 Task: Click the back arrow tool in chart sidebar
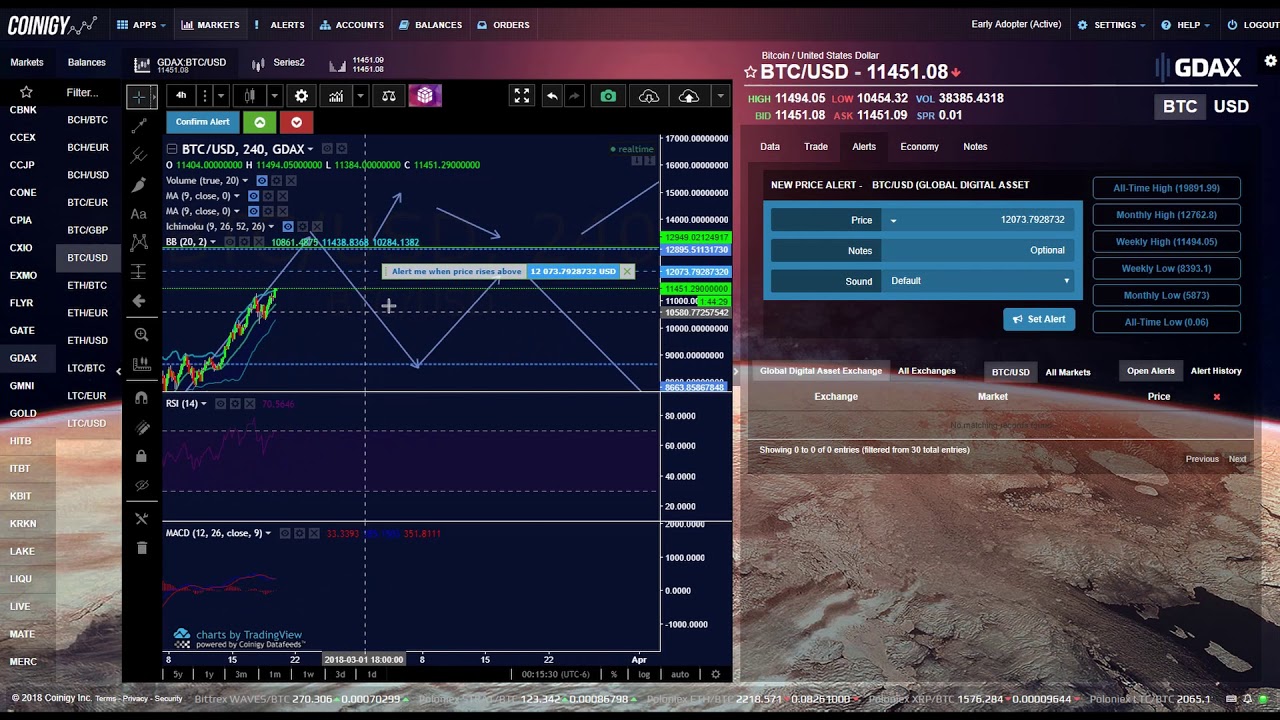[139, 300]
